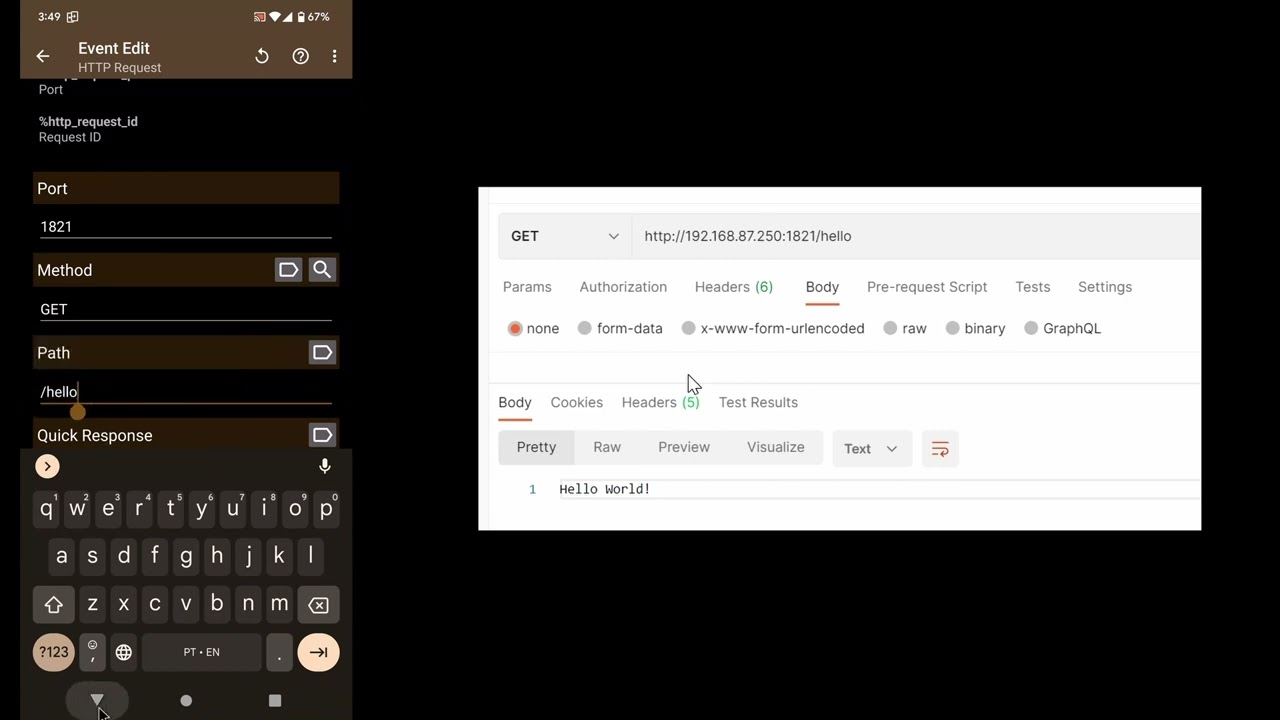Tap the emoji comma key
Image resolution: width=1280 pixels, height=720 pixels.
92,652
